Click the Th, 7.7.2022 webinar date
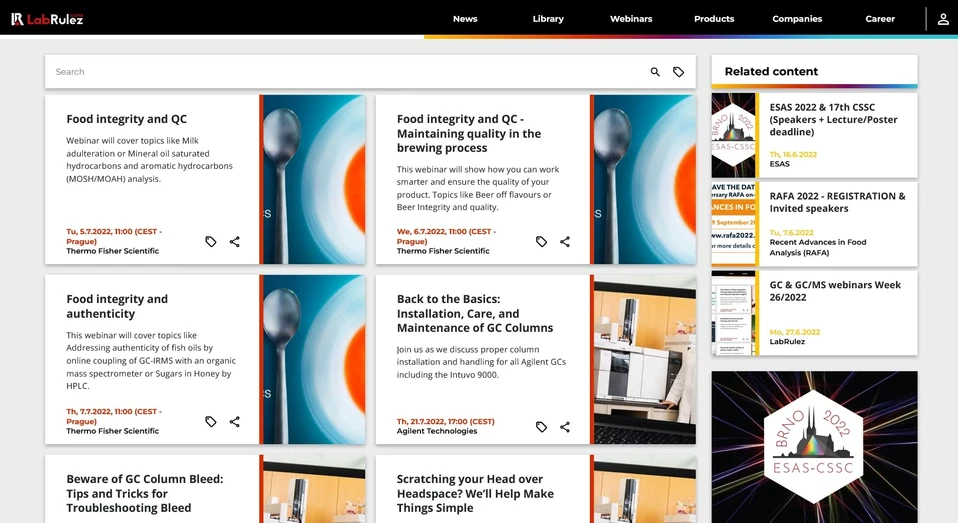Image resolution: width=958 pixels, height=523 pixels. pos(114,416)
